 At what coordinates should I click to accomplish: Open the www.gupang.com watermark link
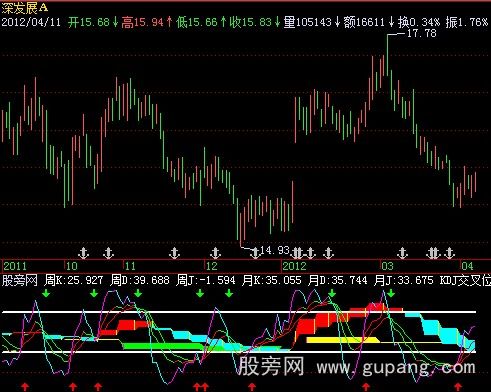point(396,367)
